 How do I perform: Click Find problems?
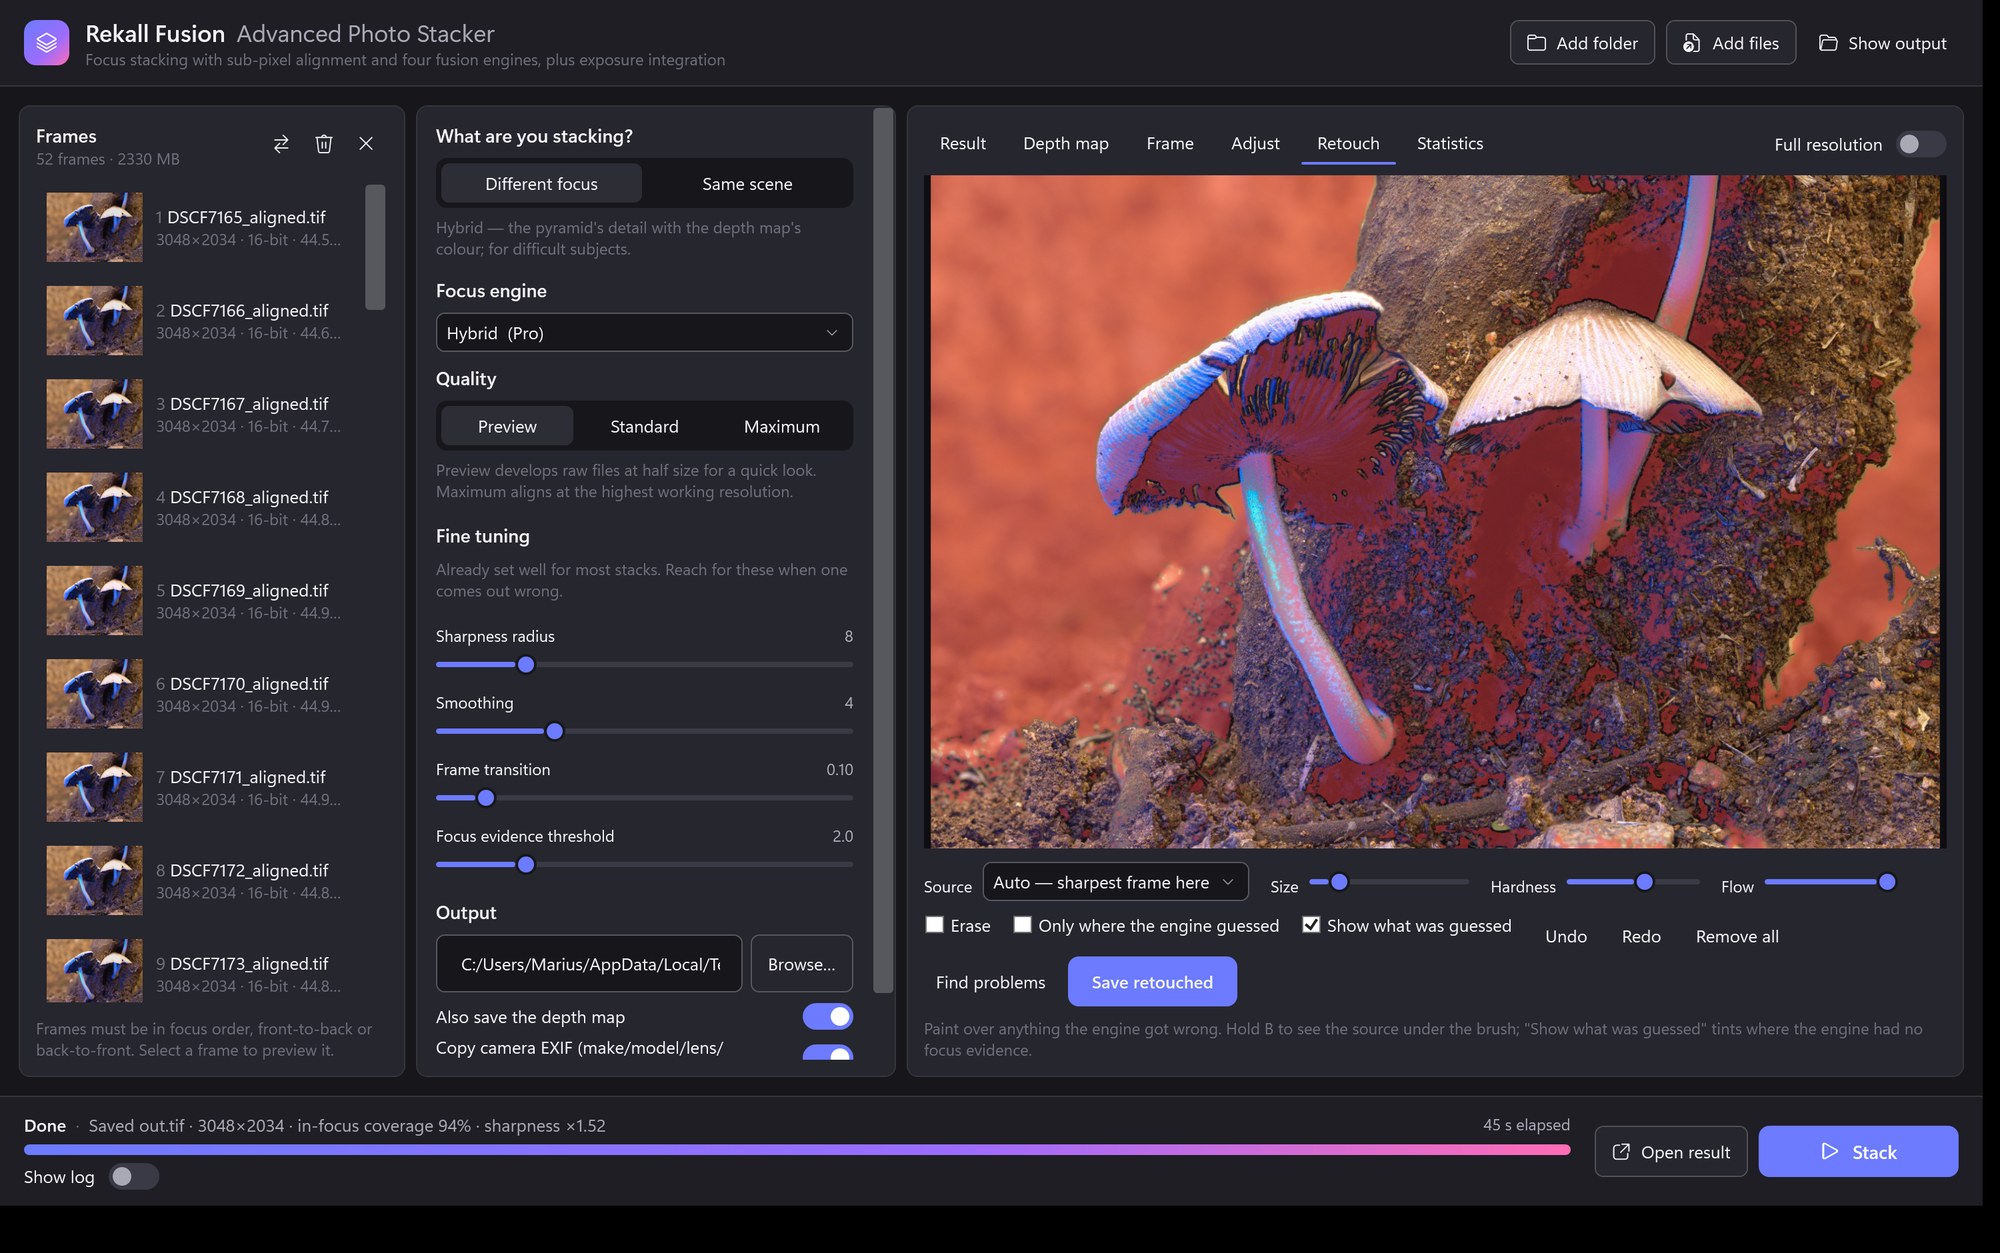tap(990, 982)
